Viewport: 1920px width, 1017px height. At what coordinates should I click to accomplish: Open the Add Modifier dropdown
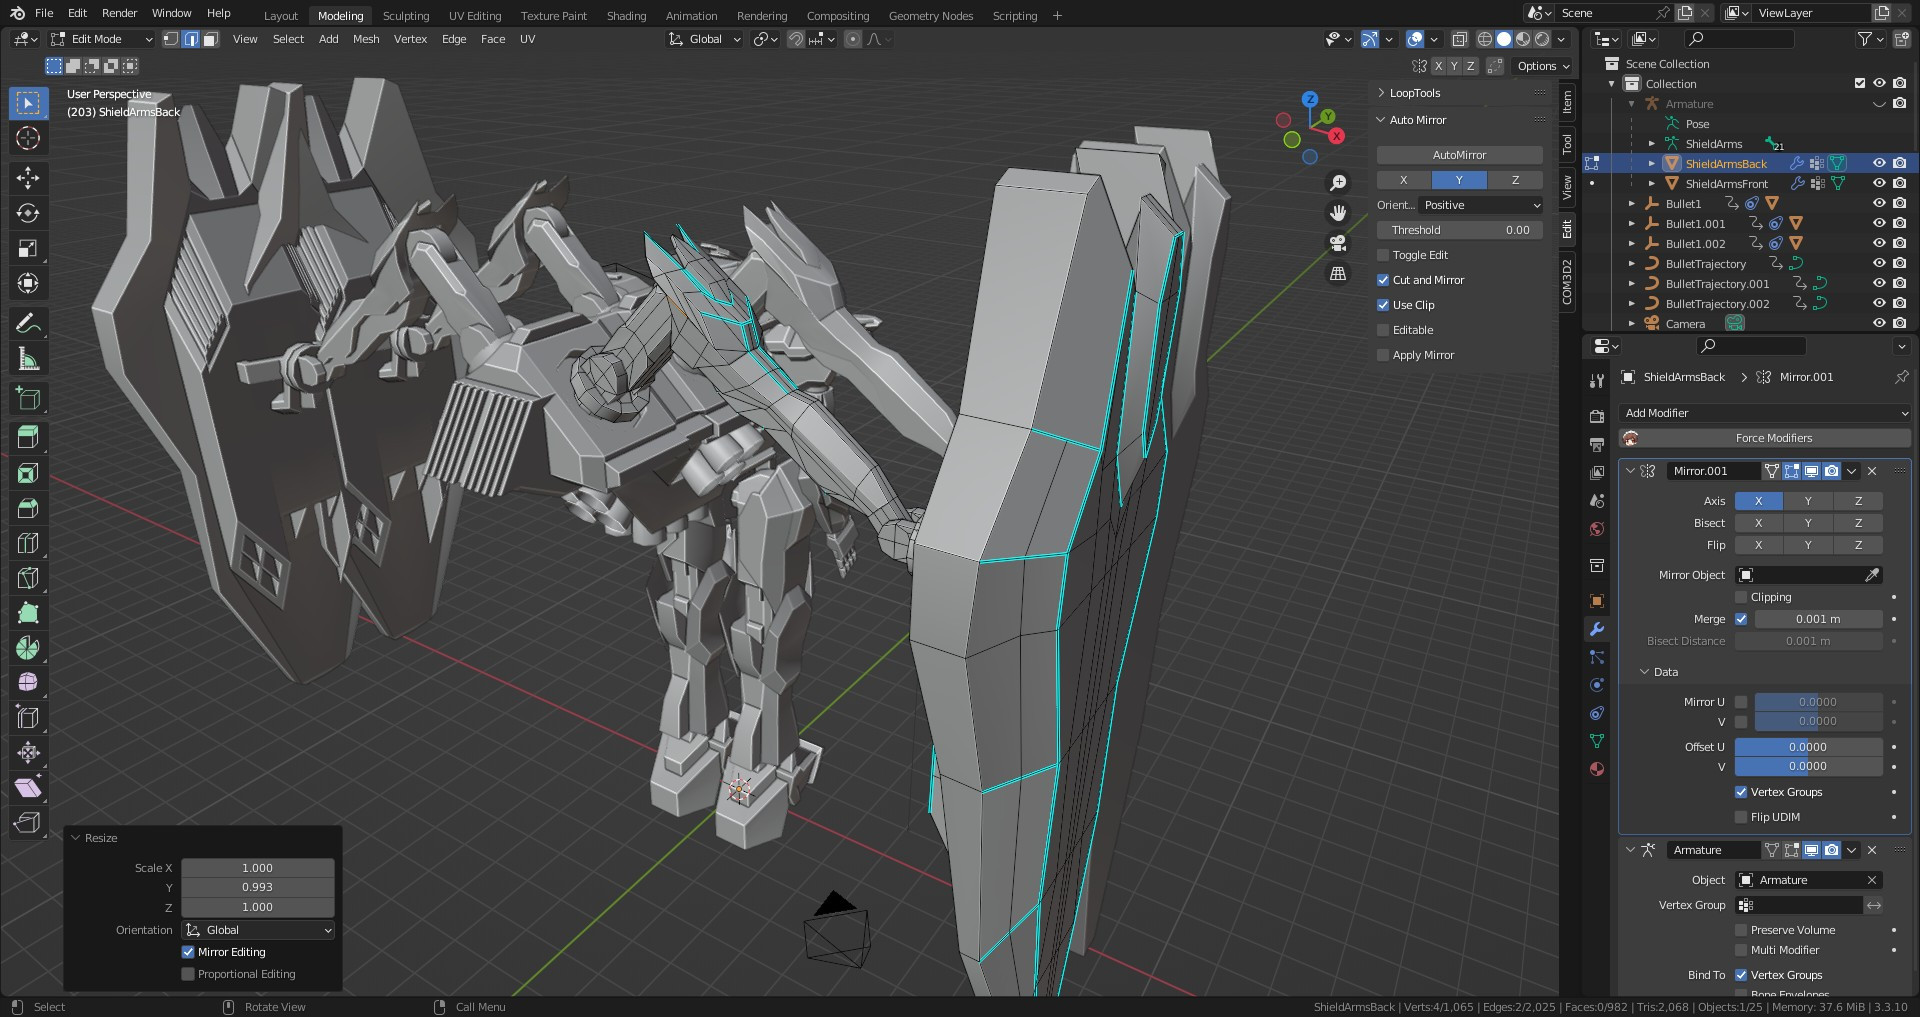pyautogui.click(x=1765, y=413)
